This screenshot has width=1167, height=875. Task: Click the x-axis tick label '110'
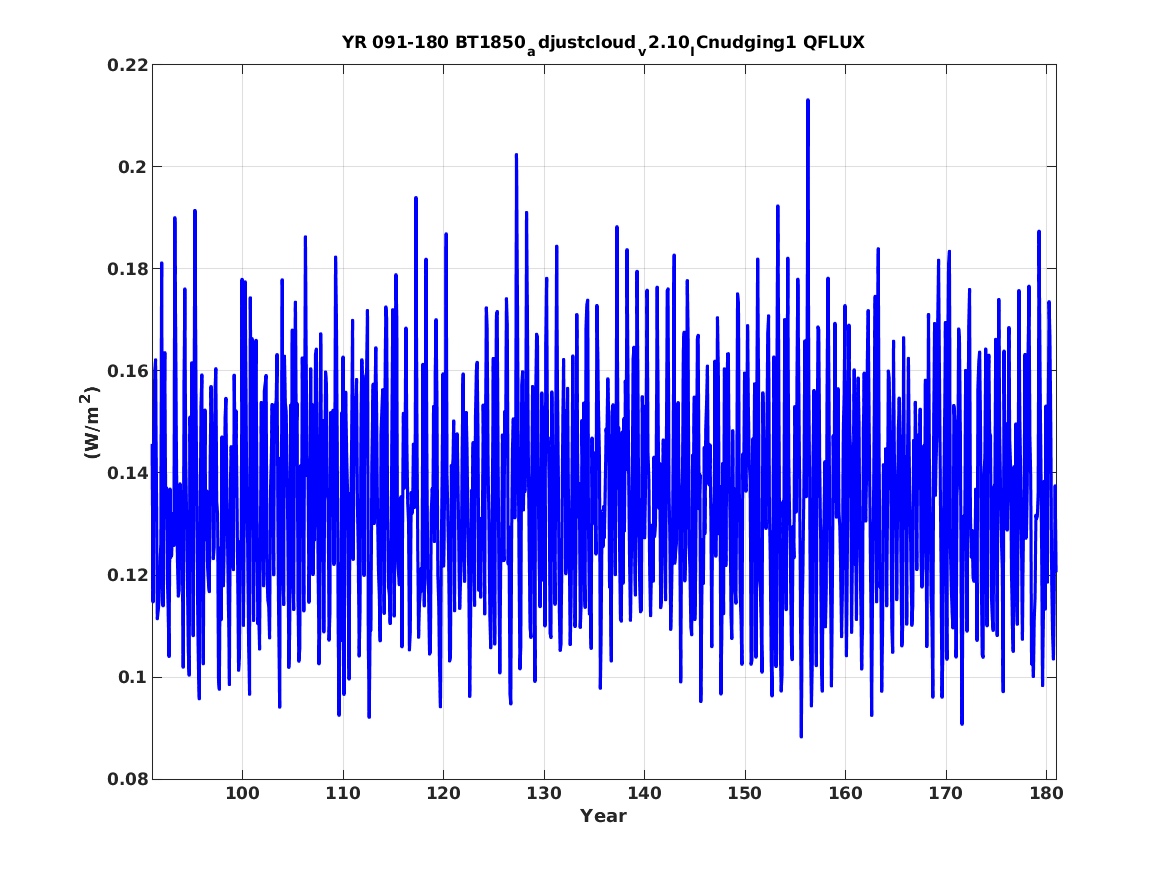coord(342,794)
